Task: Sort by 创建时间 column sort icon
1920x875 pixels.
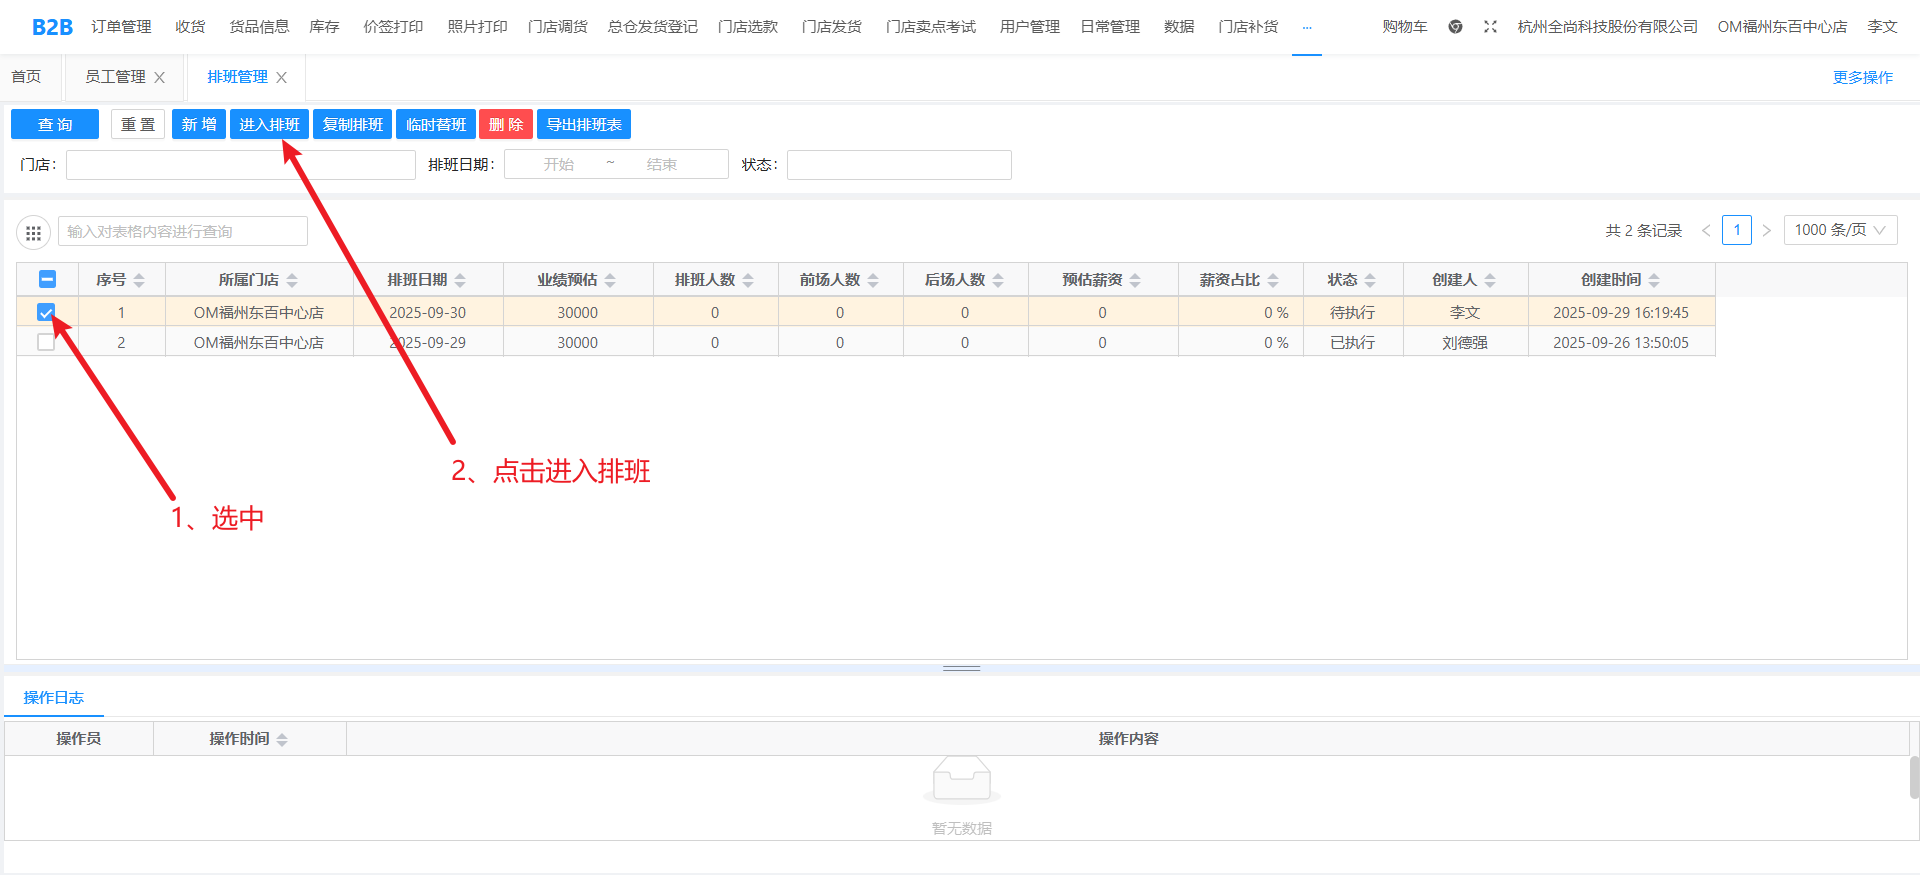Action: click(1654, 281)
